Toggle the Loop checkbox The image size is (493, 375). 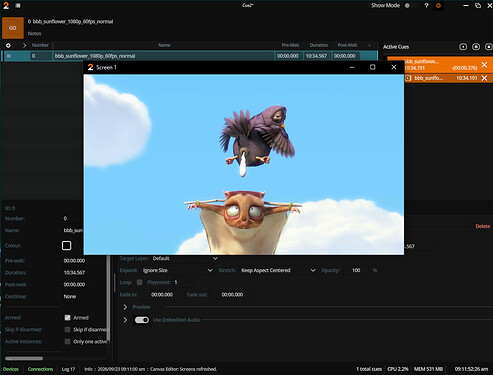tap(140, 282)
